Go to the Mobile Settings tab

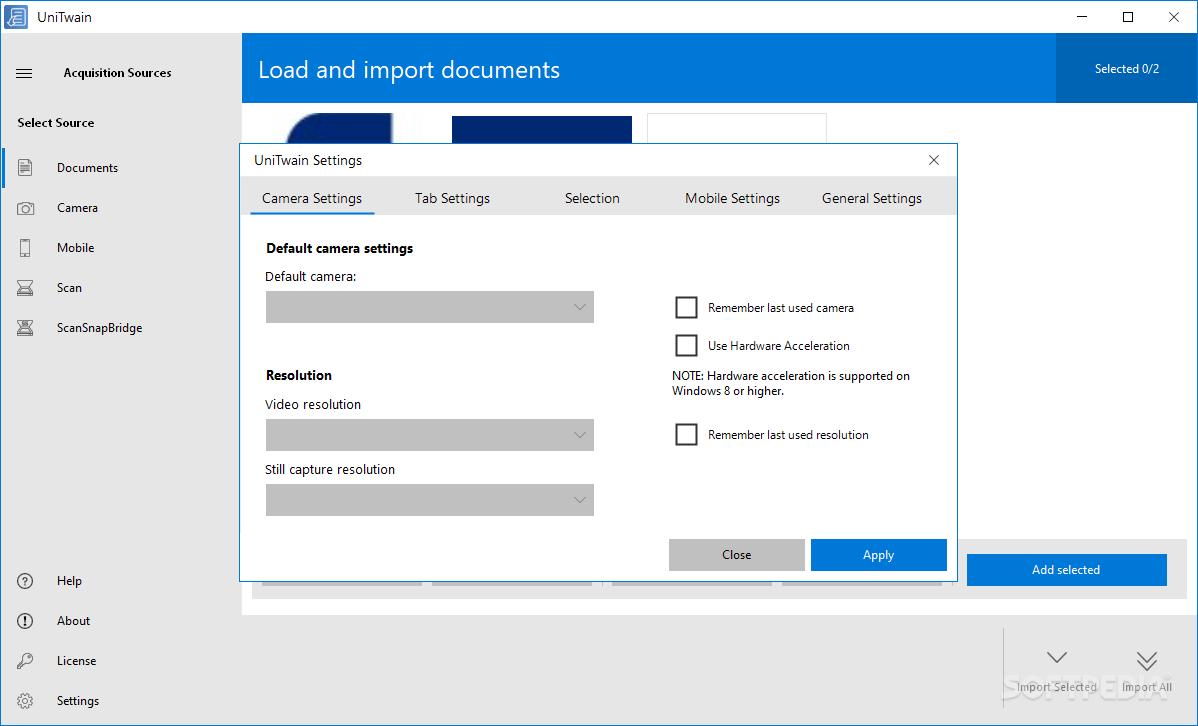(732, 198)
